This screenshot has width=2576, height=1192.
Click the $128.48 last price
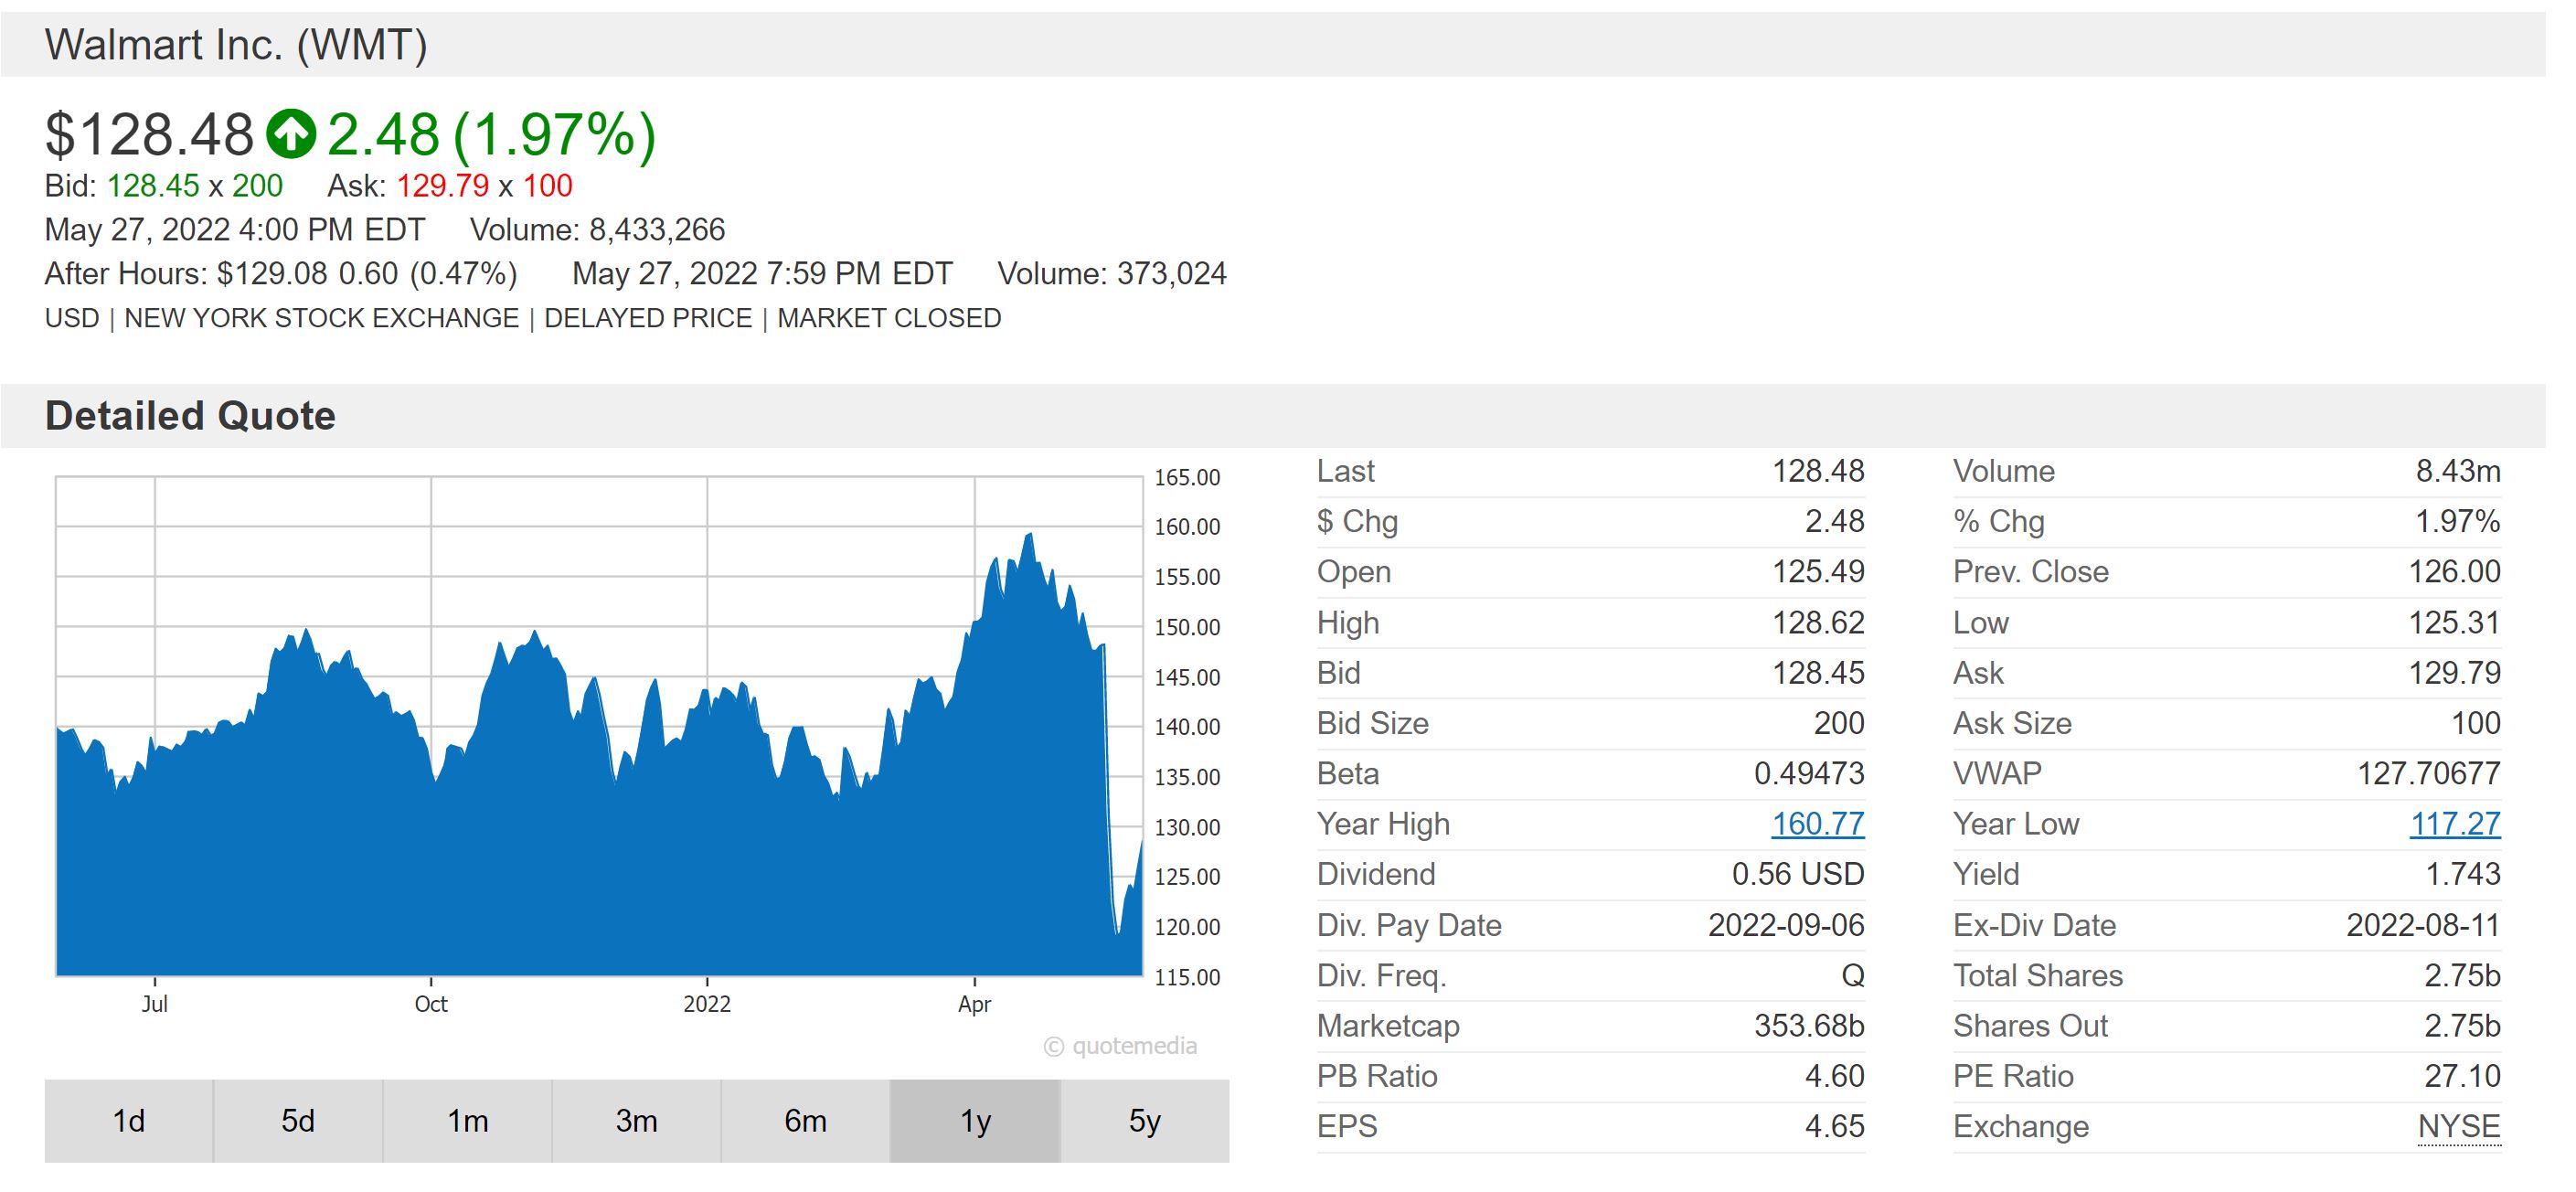pyautogui.click(x=150, y=134)
